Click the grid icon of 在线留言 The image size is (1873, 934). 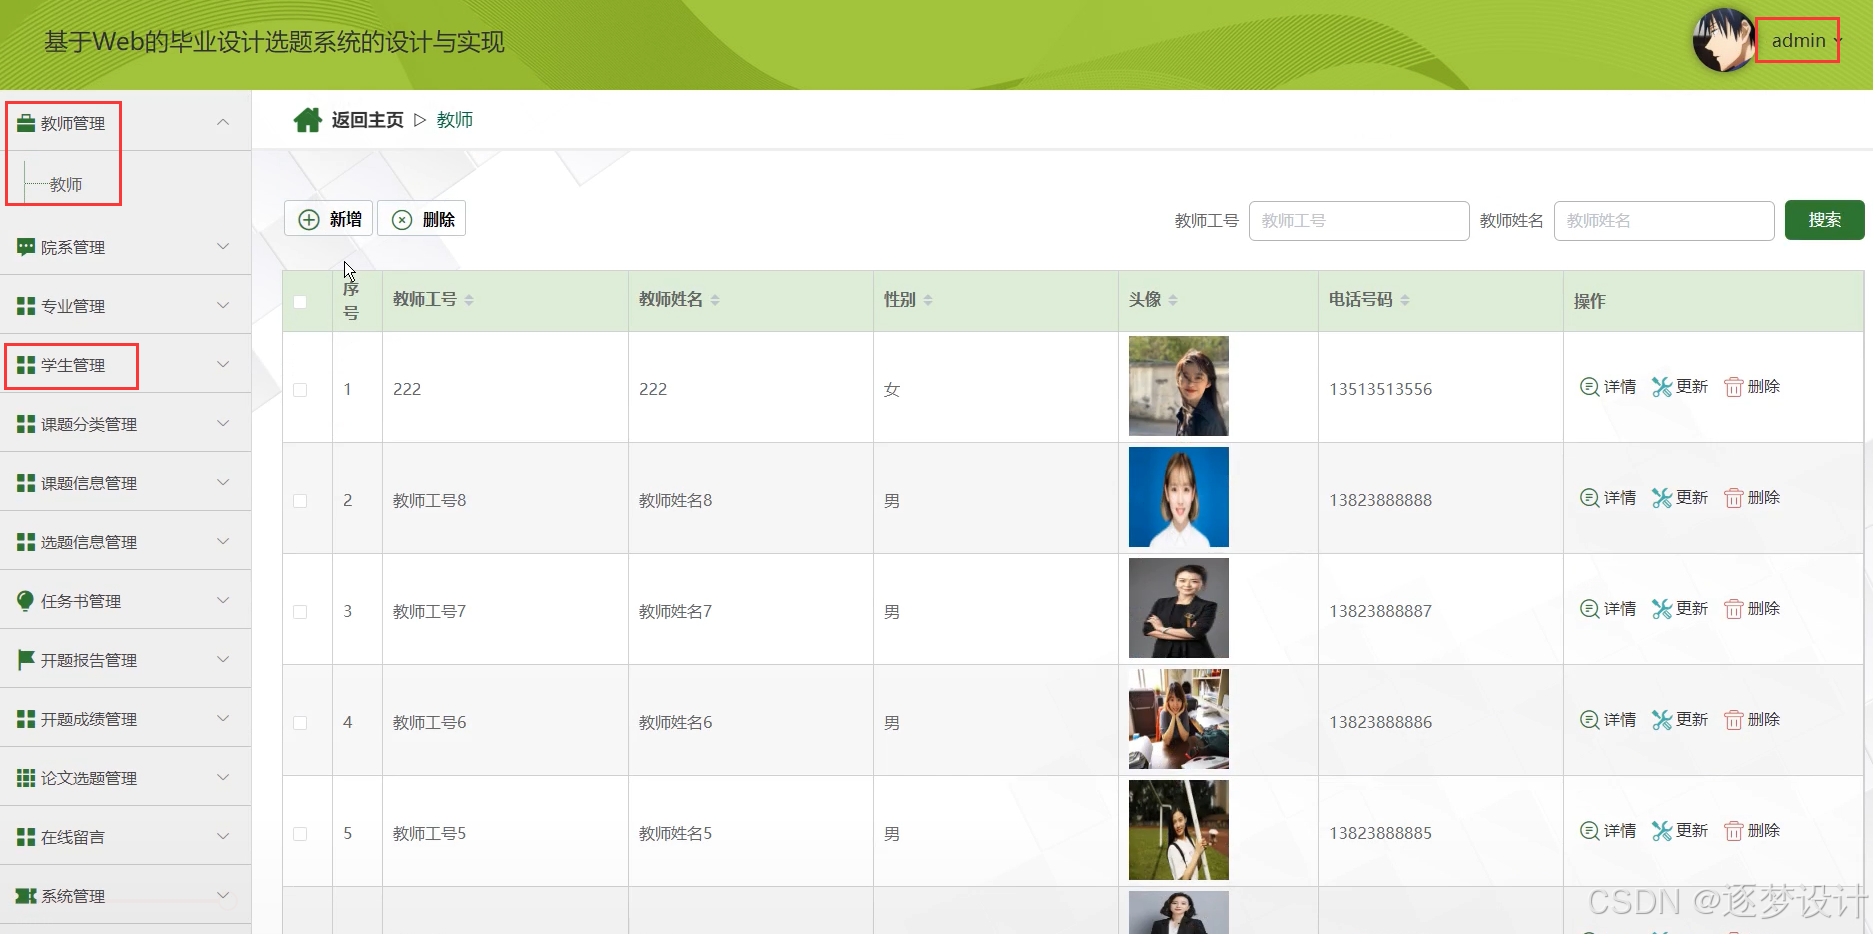[26, 837]
